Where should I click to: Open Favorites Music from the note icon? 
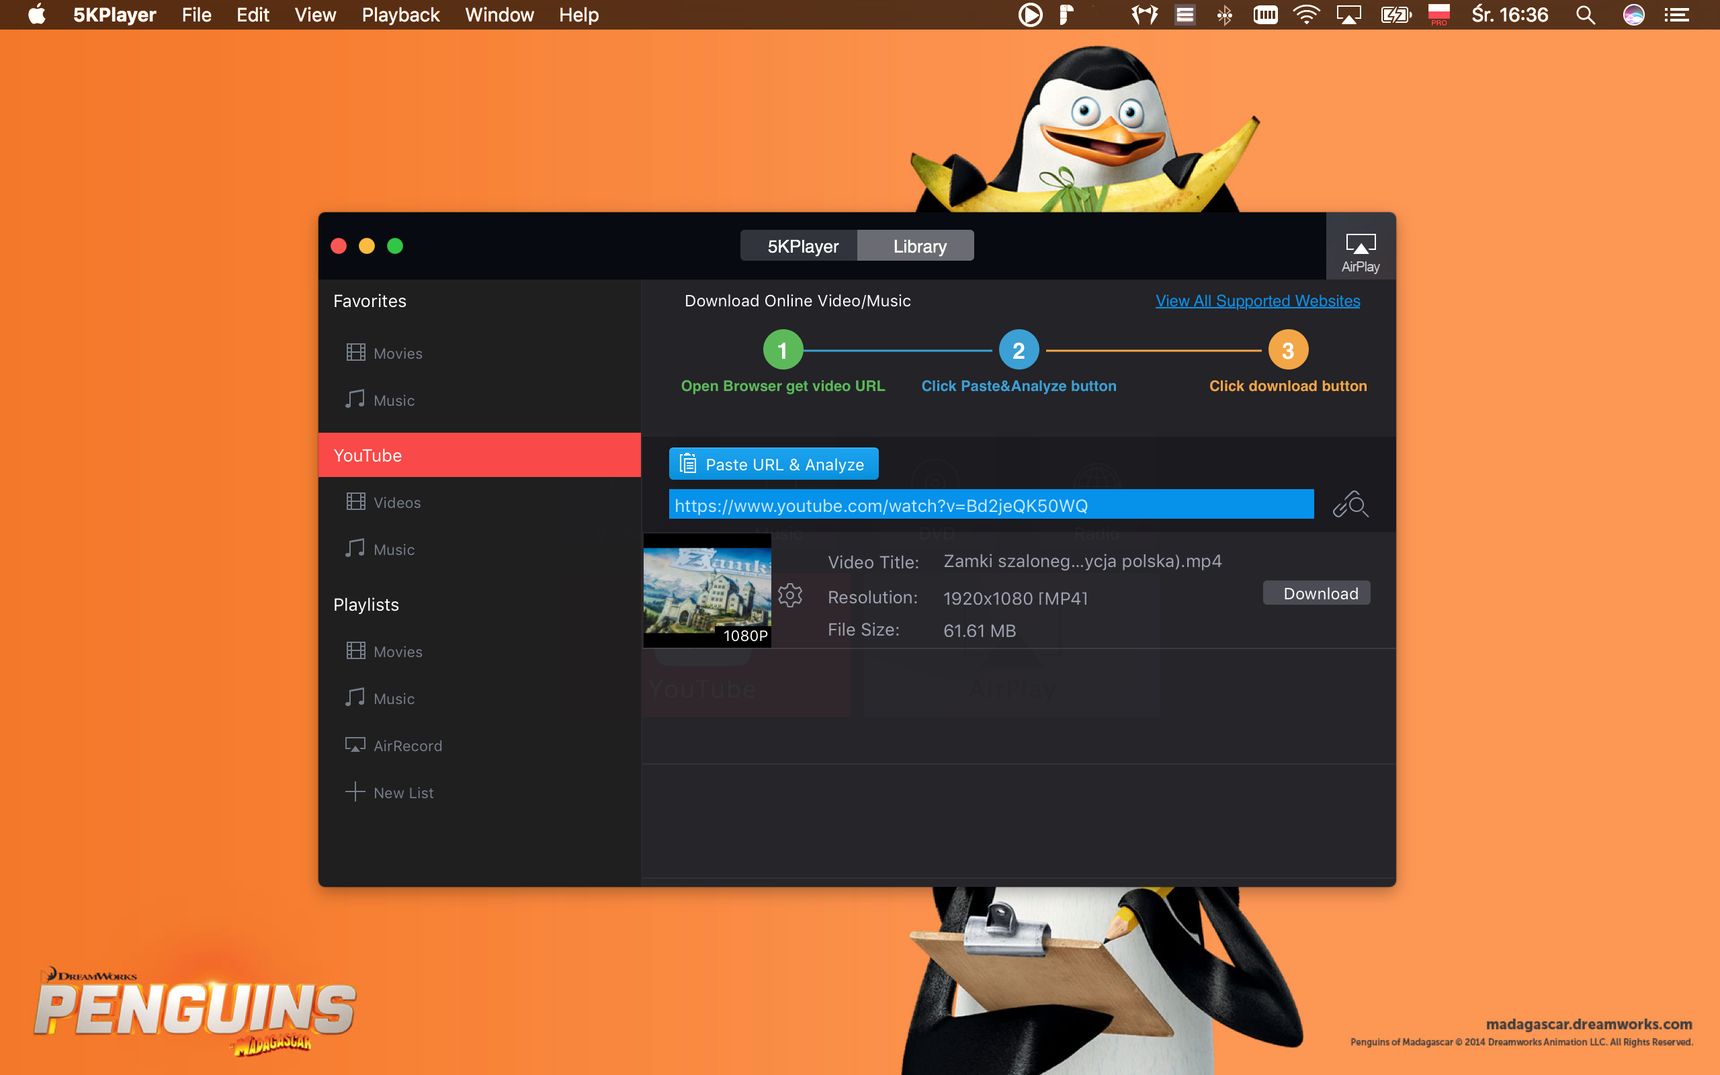(355, 399)
